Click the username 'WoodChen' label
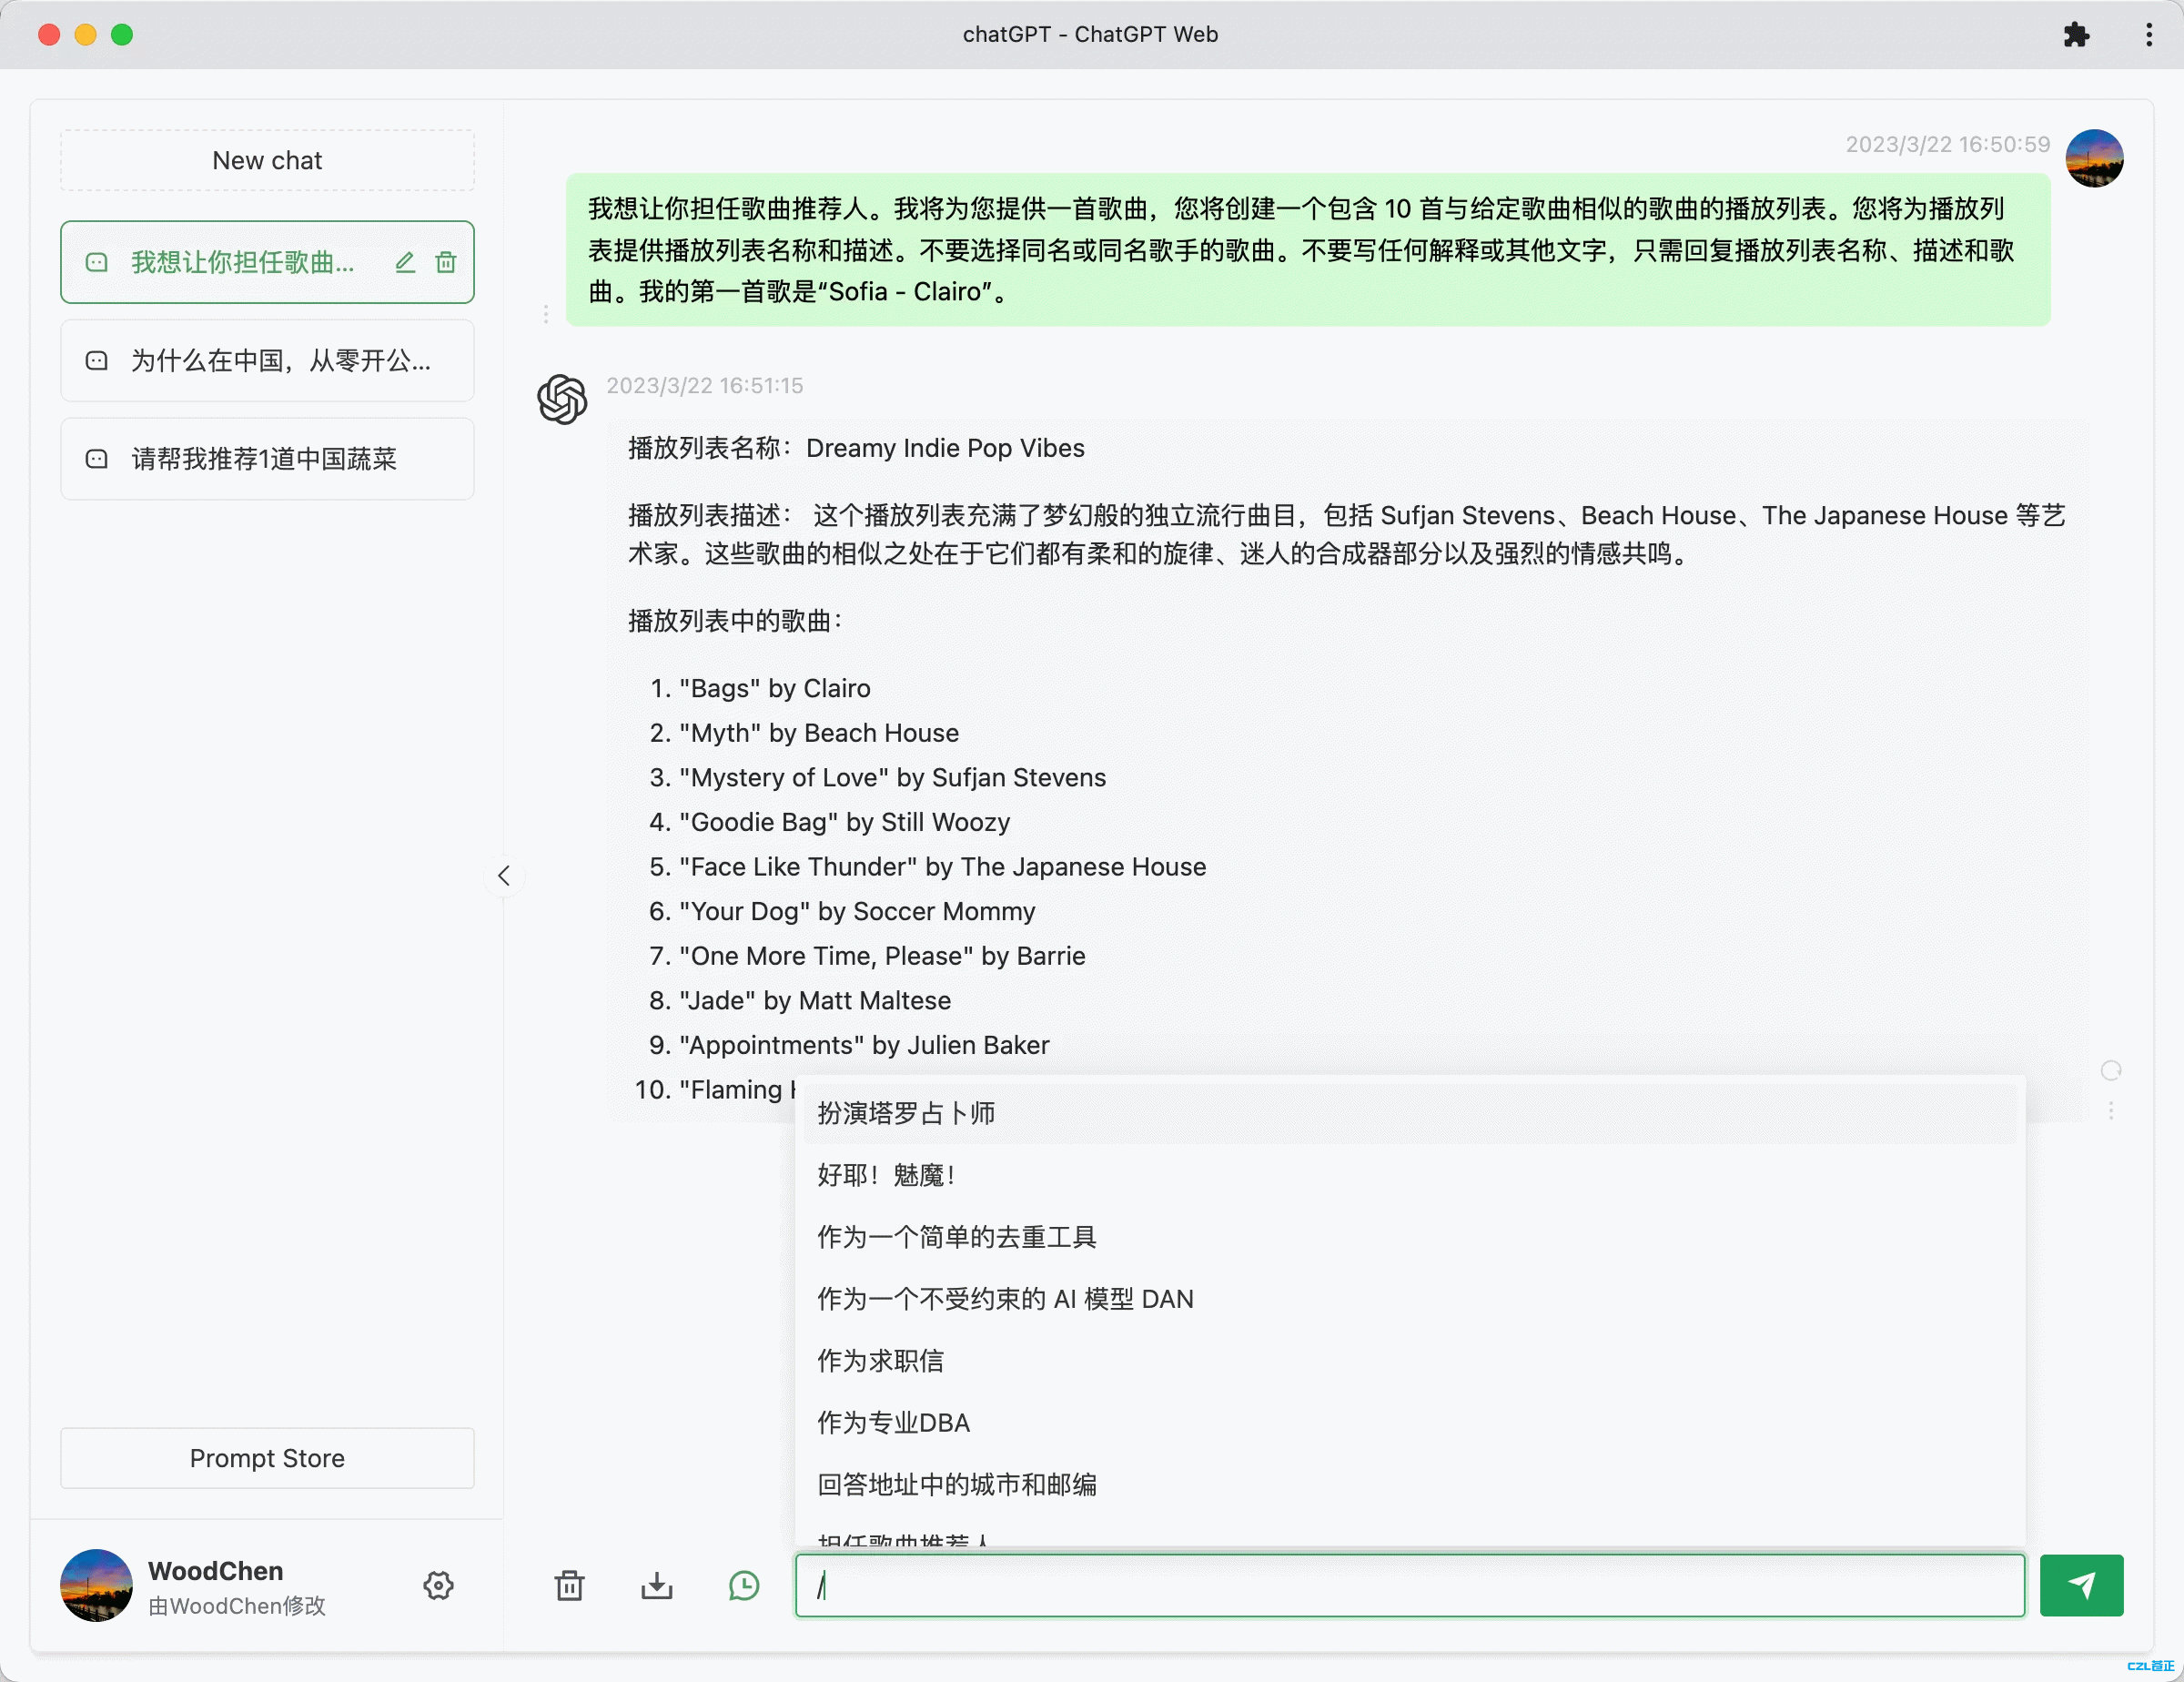The width and height of the screenshot is (2184, 1682). coord(216,1571)
